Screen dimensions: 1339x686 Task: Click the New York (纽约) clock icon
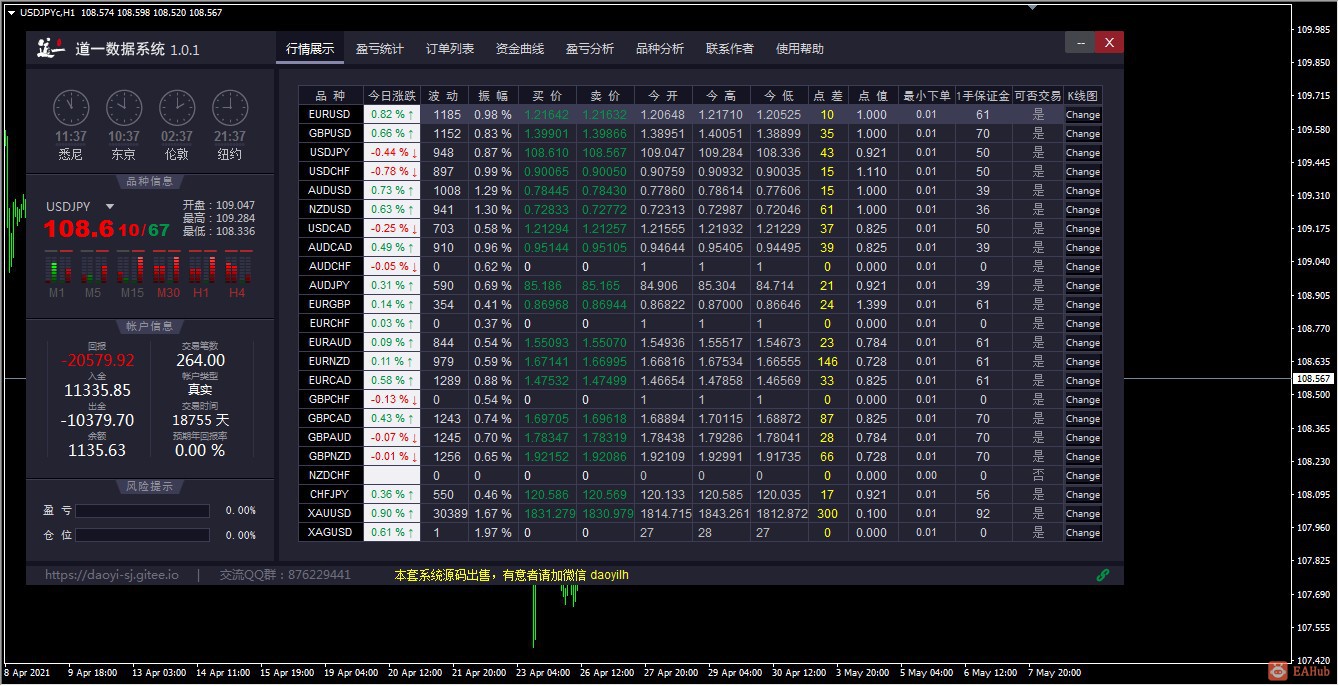point(230,108)
